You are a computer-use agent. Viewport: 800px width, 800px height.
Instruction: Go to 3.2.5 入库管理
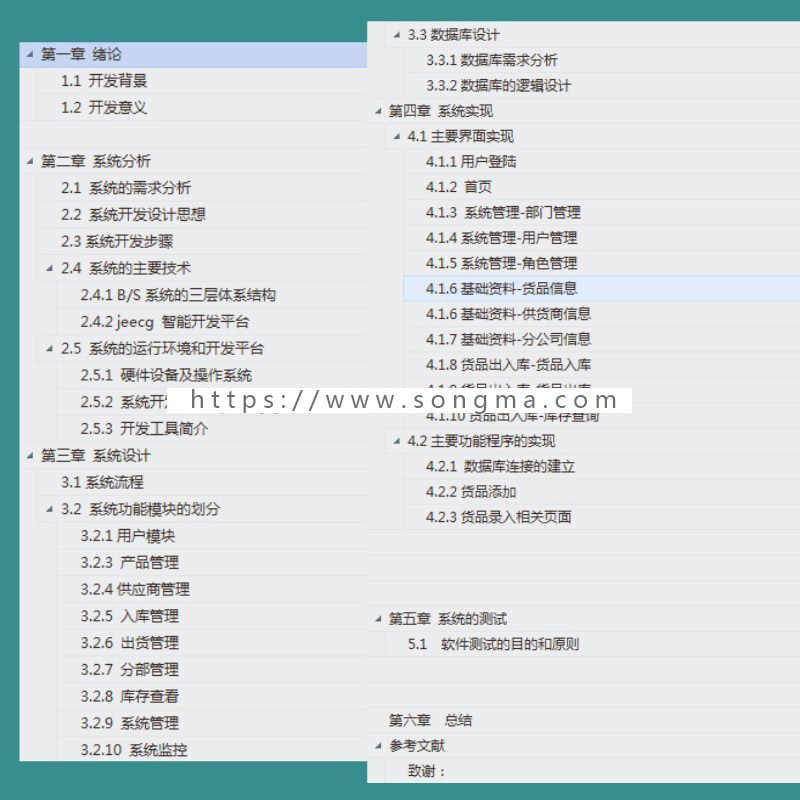130,616
